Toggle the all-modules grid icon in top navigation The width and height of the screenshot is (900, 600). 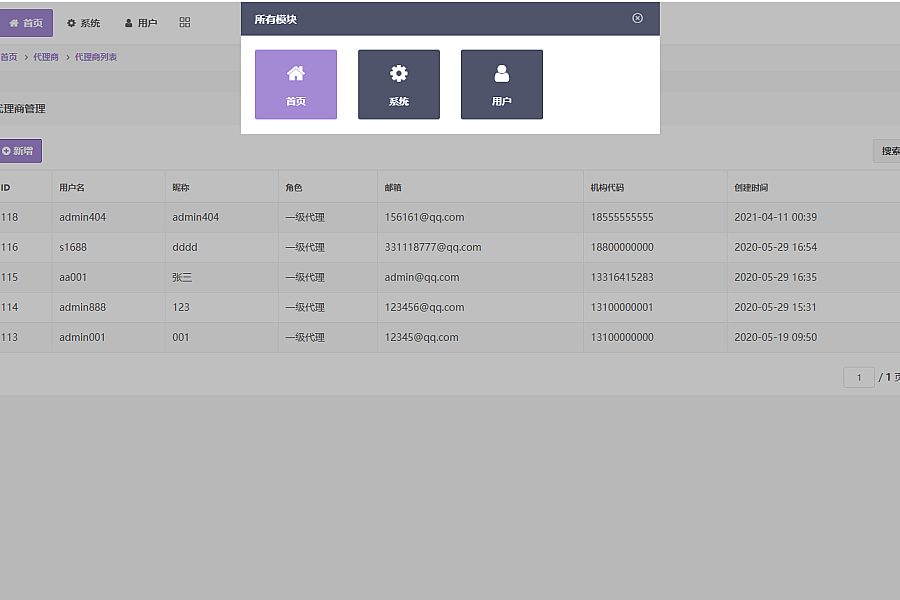click(x=185, y=22)
